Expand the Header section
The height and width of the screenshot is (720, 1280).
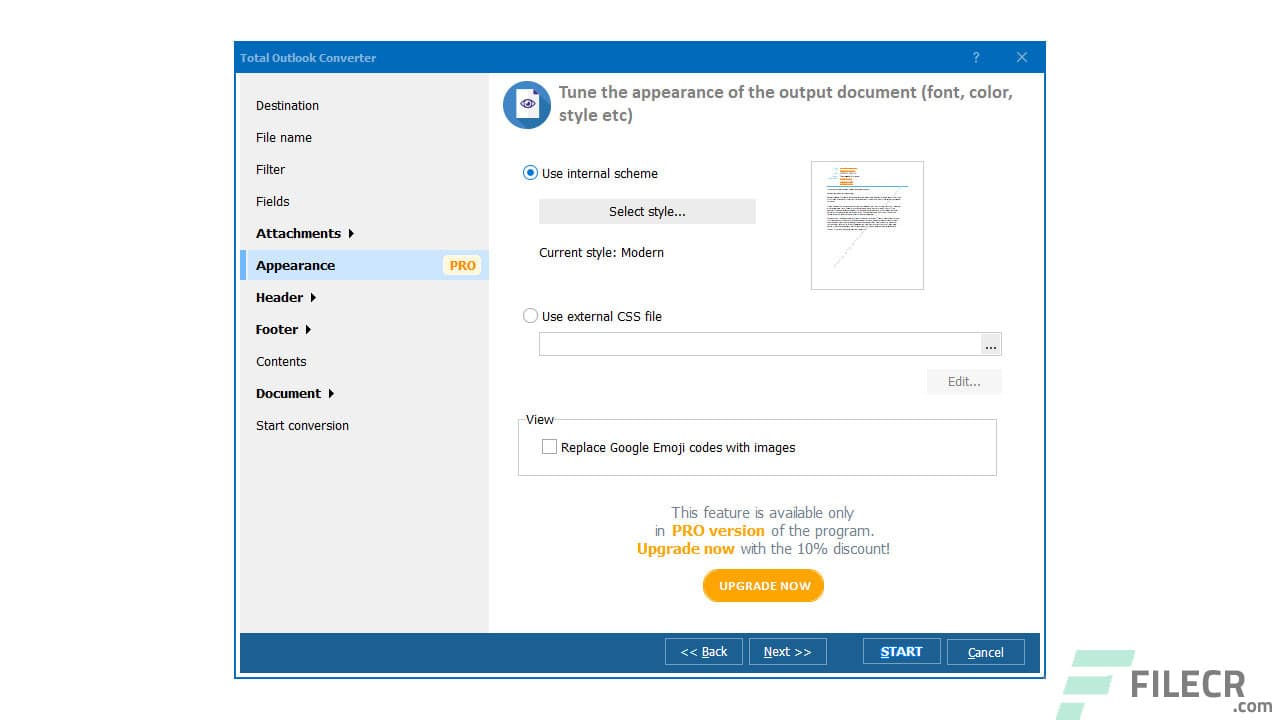[280, 297]
